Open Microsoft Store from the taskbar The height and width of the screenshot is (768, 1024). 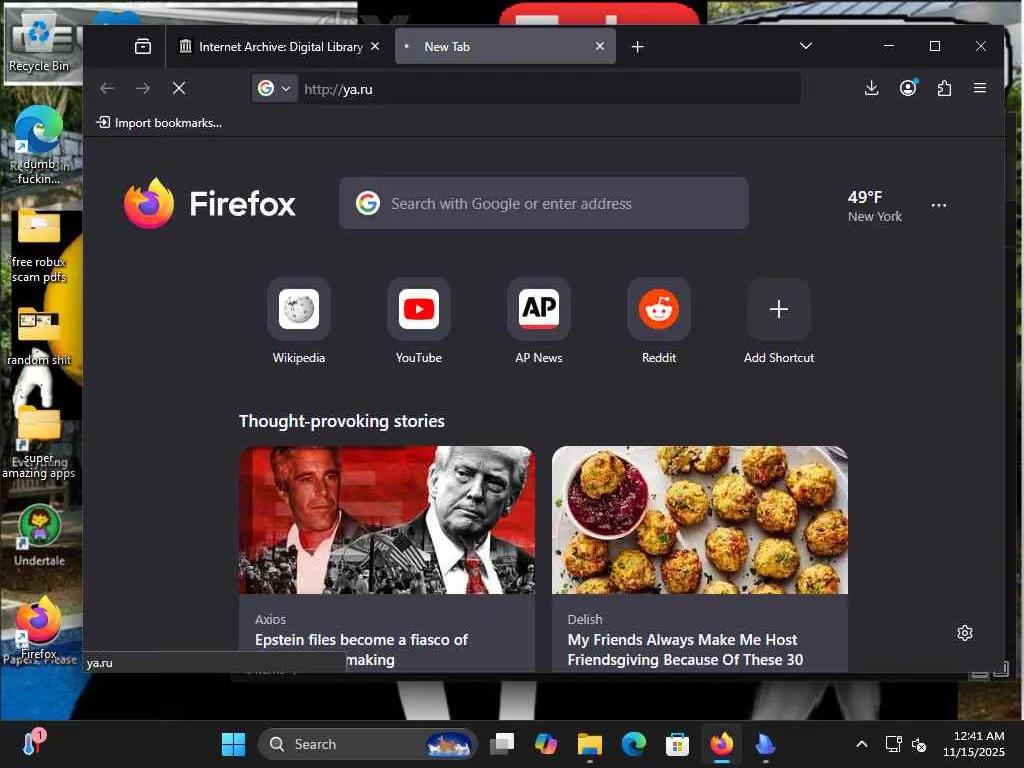(677, 744)
